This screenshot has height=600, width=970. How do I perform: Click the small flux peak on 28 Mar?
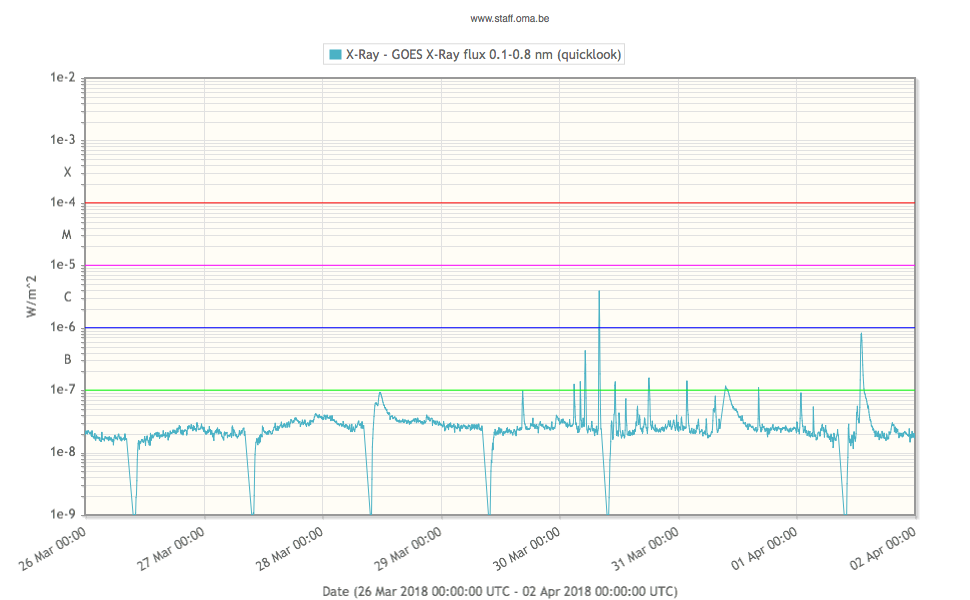pyautogui.click(x=379, y=394)
